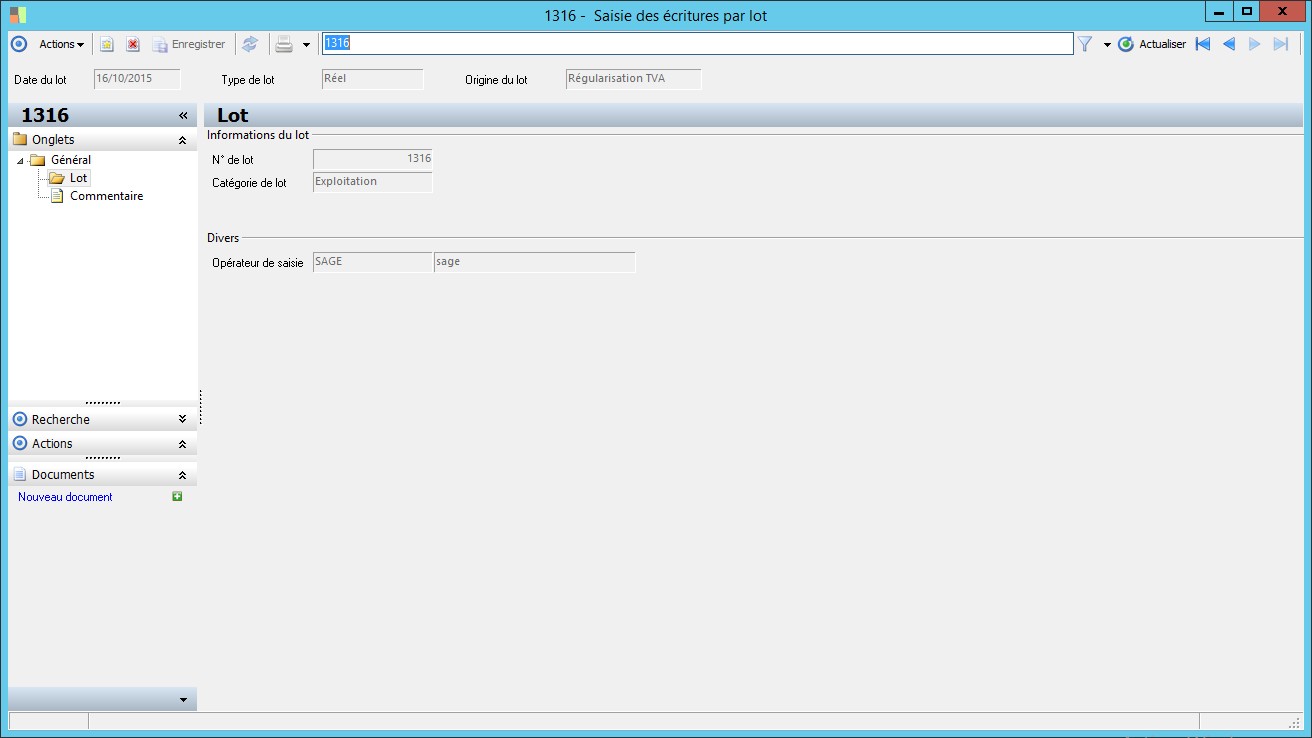The image size is (1312, 738).
Task: Select the Général folder in the tree
Action: point(70,160)
